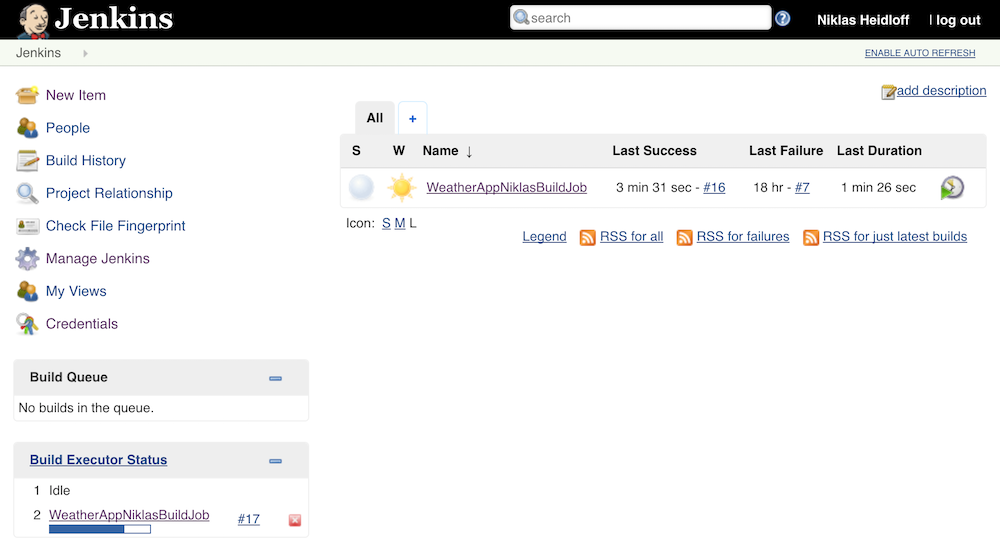Open RSS for all link
Image resolution: width=1000 pixels, height=549 pixels.
[631, 237]
